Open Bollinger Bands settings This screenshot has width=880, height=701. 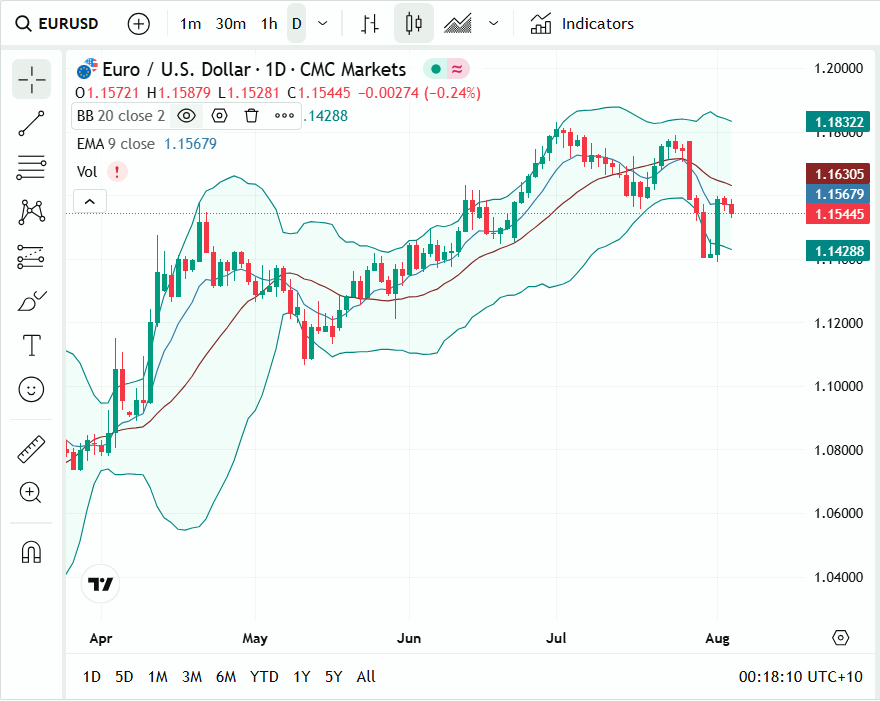pyautogui.click(x=219, y=115)
